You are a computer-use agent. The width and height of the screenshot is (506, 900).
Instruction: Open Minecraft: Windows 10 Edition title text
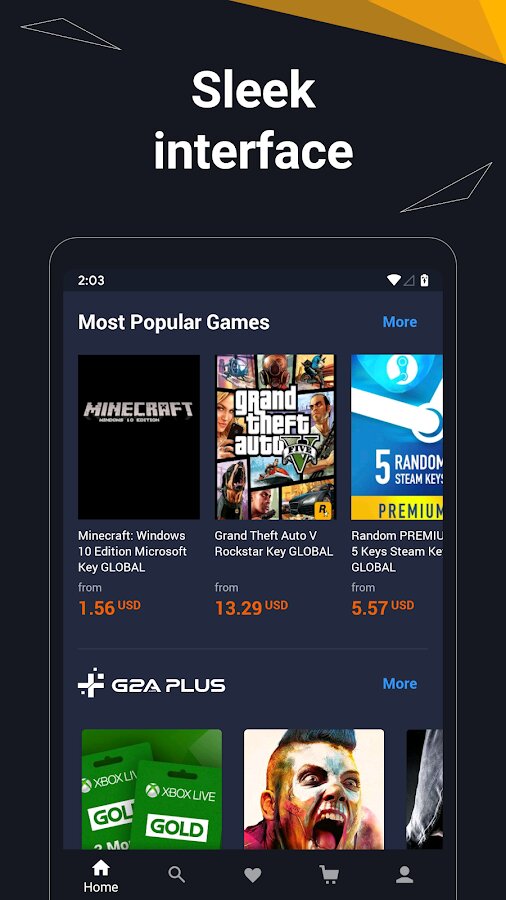pyautogui.click(x=133, y=551)
